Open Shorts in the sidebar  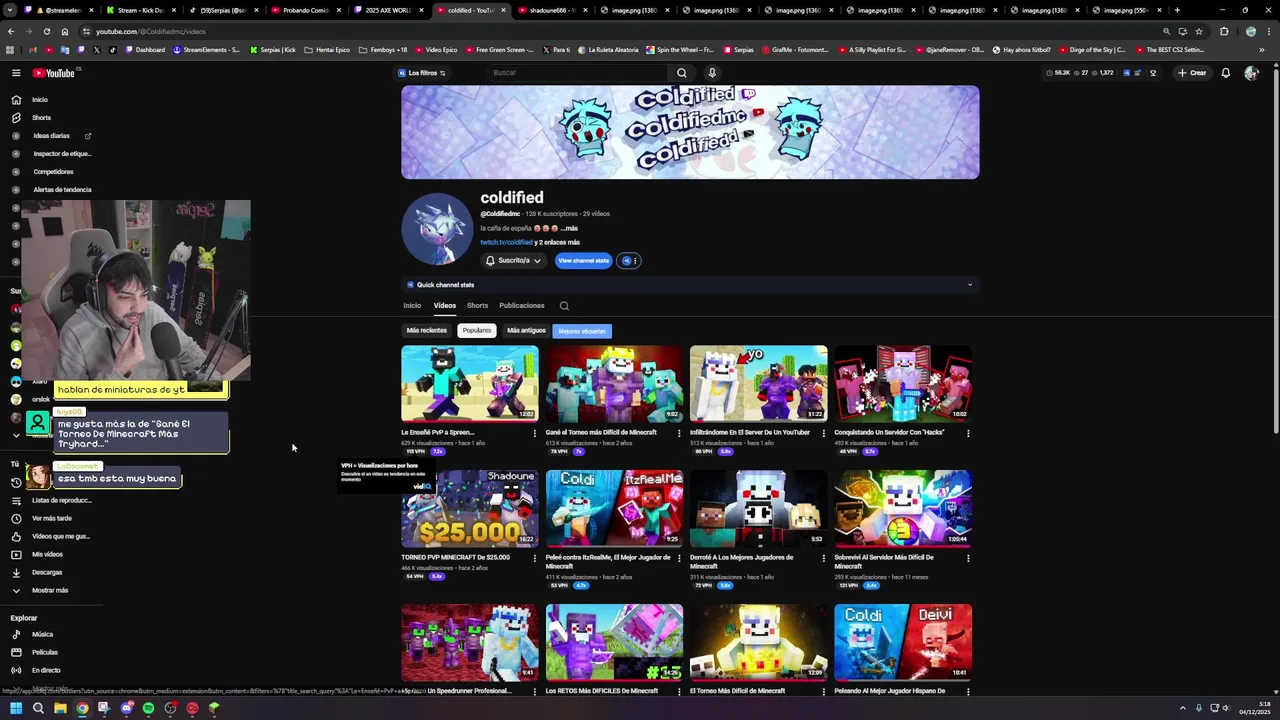click(x=41, y=118)
